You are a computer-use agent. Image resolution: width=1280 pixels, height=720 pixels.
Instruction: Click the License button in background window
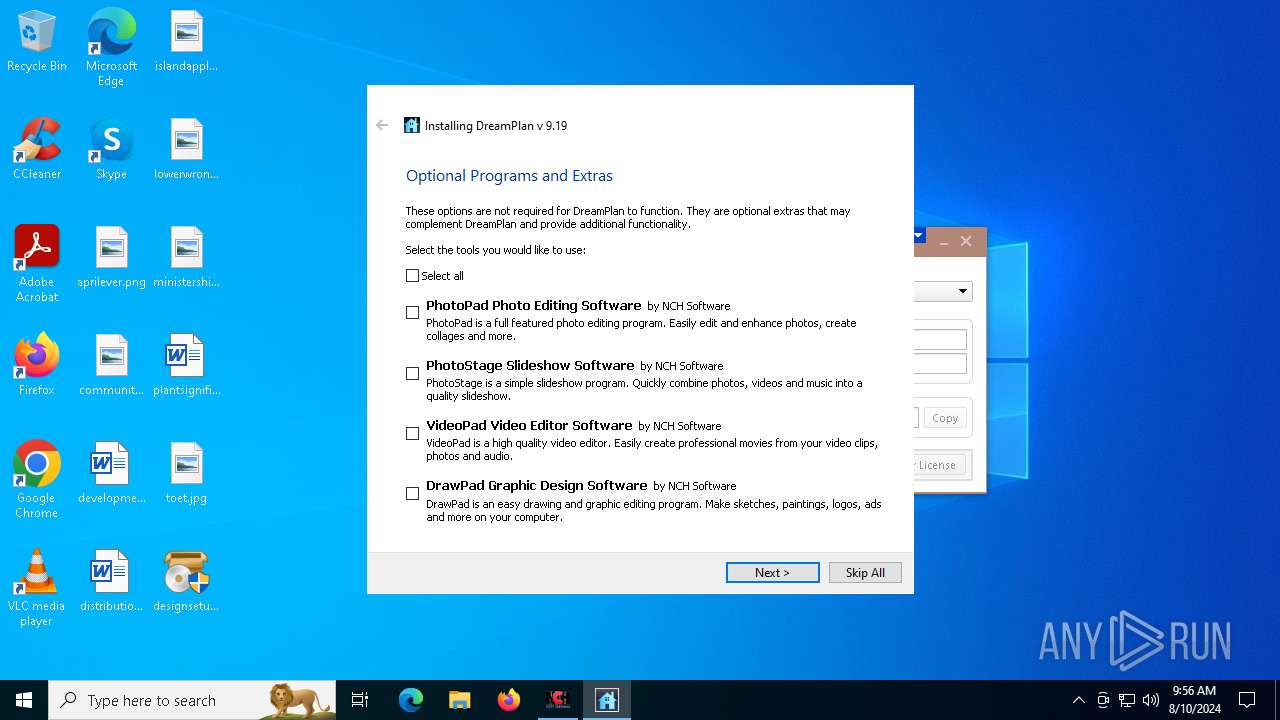941,465
